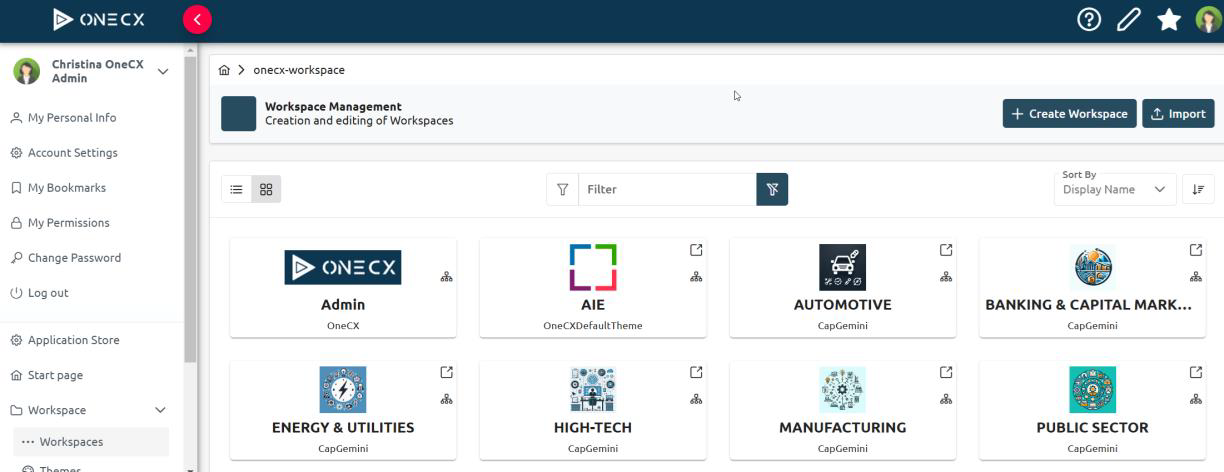Image resolution: width=1224 pixels, height=472 pixels.
Task: Click the home icon in breadcrumb
Action: pos(224,70)
